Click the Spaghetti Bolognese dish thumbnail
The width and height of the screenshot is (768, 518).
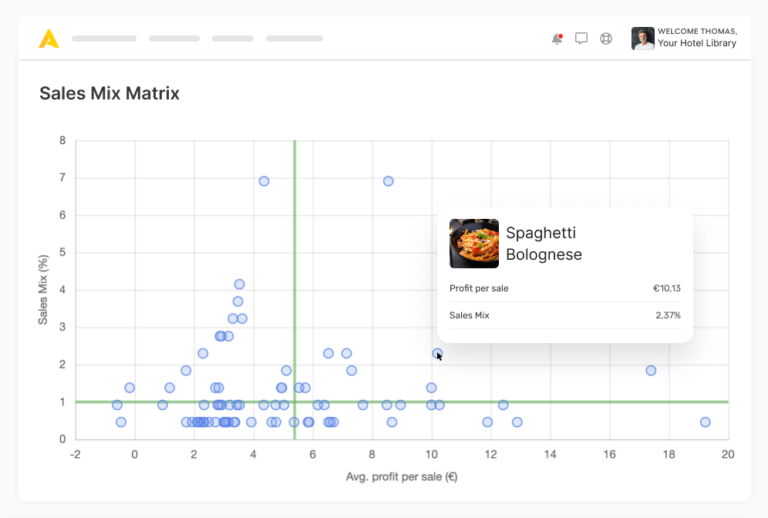[x=474, y=244]
